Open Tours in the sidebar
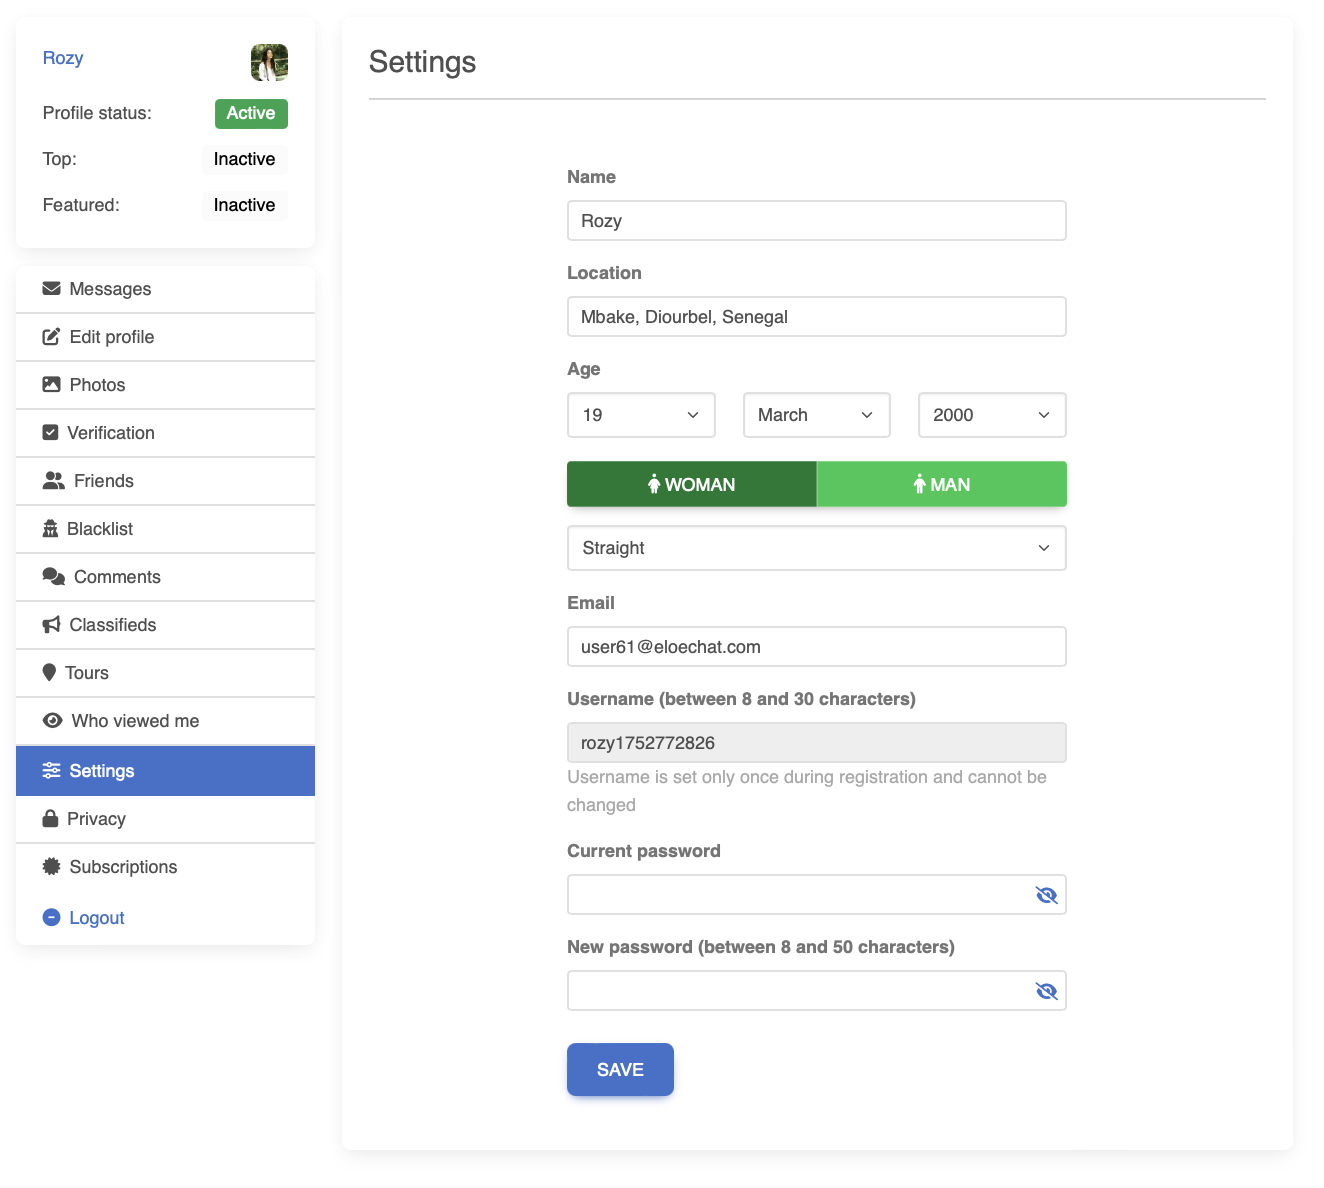1324x1188 pixels. click(165, 673)
